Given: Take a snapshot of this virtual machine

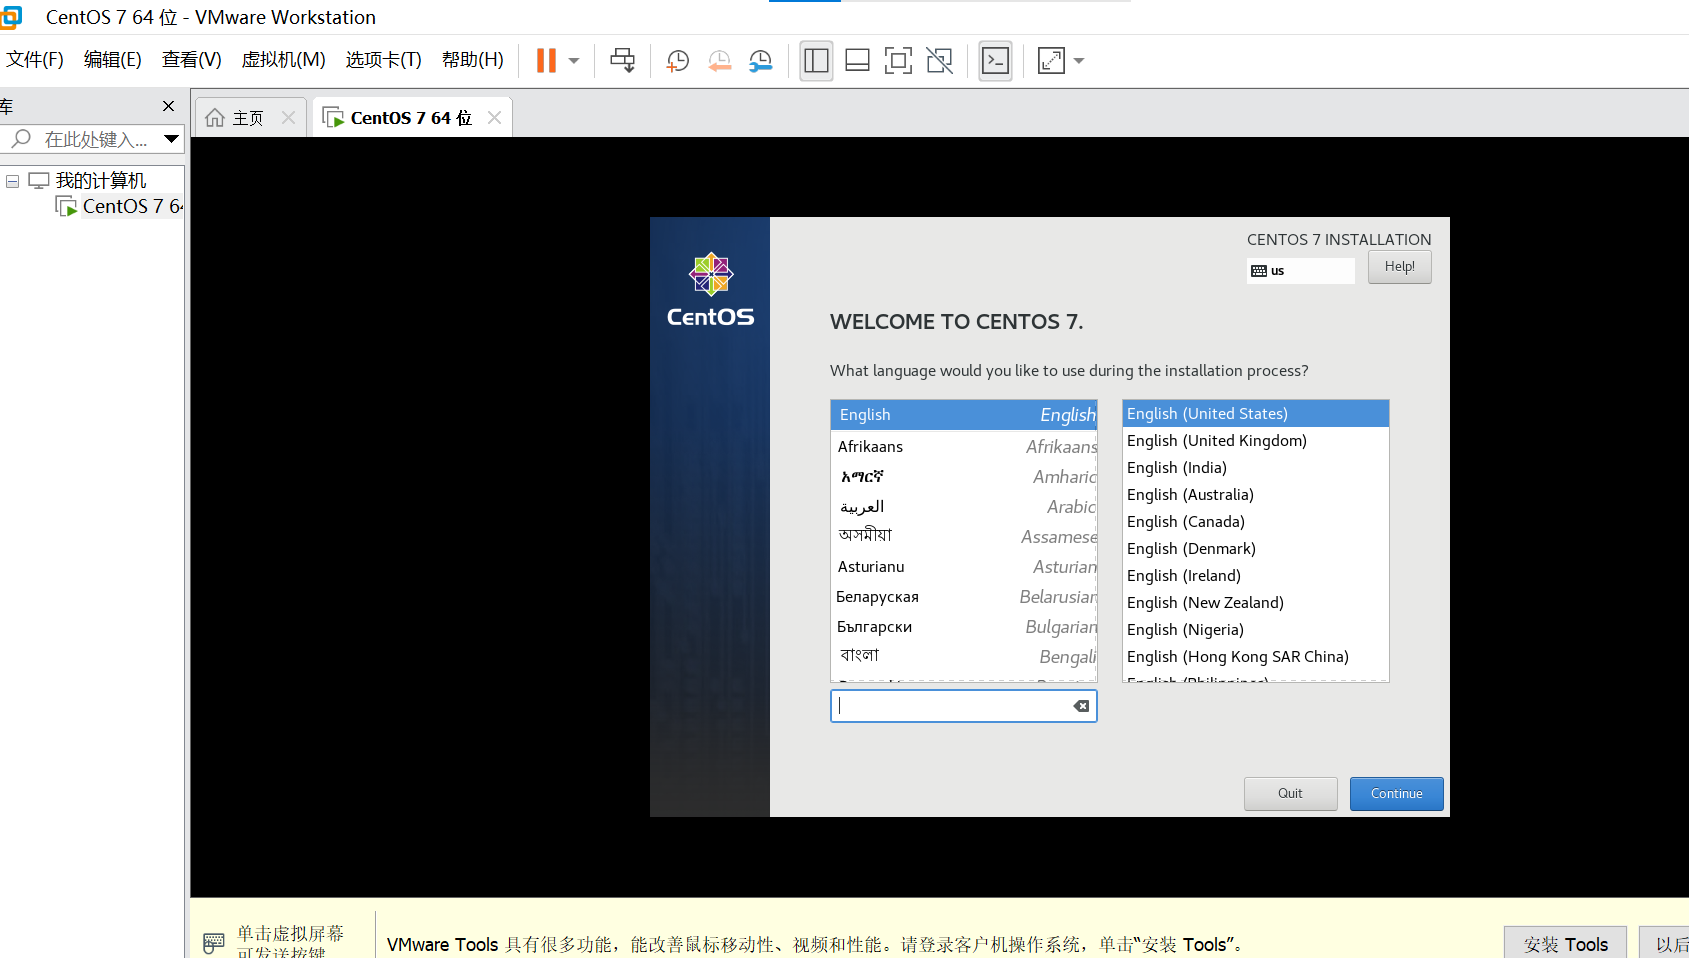Looking at the screenshot, I should 678,61.
